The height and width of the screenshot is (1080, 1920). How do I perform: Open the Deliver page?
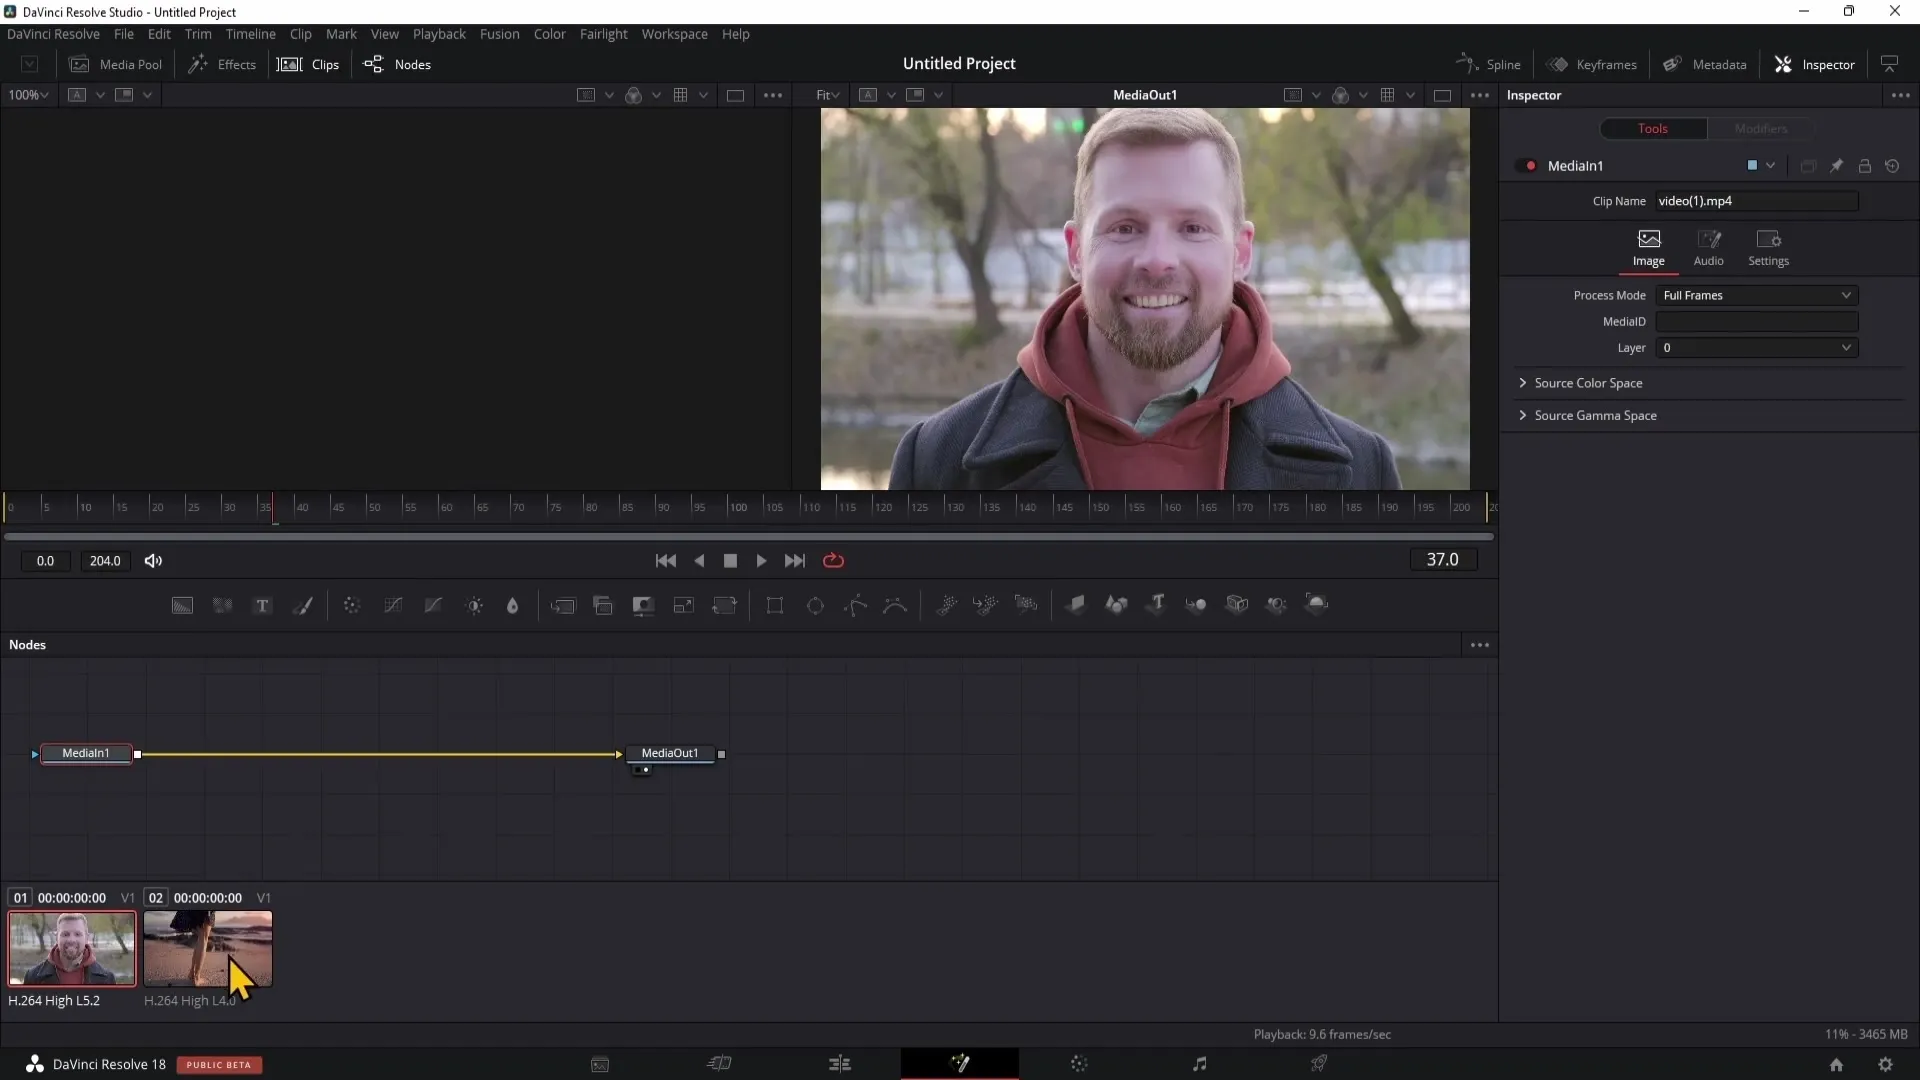pyautogui.click(x=1319, y=1064)
